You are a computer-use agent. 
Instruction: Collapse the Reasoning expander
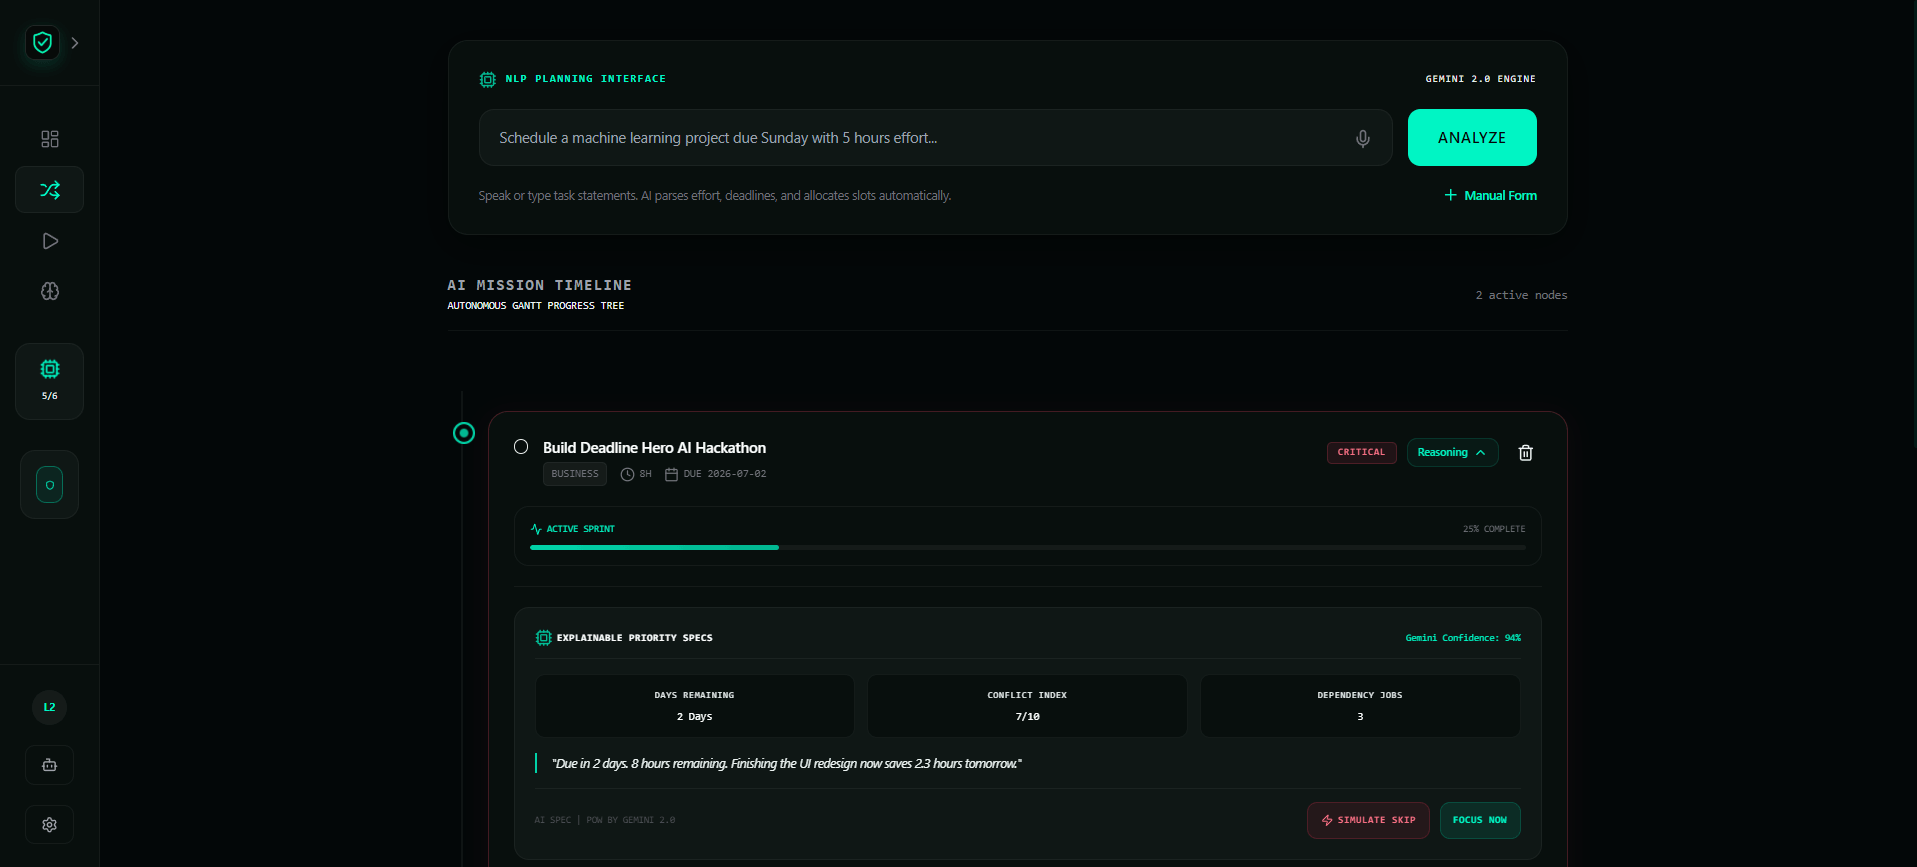point(1452,452)
